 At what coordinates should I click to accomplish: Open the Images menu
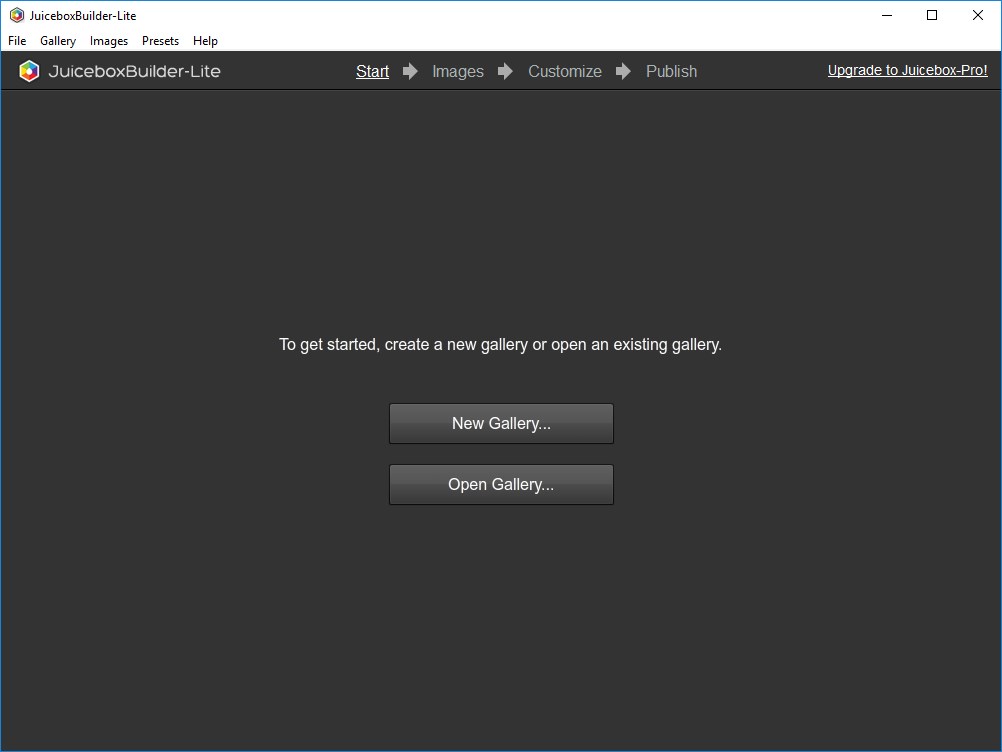pyautogui.click(x=108, y=41)
